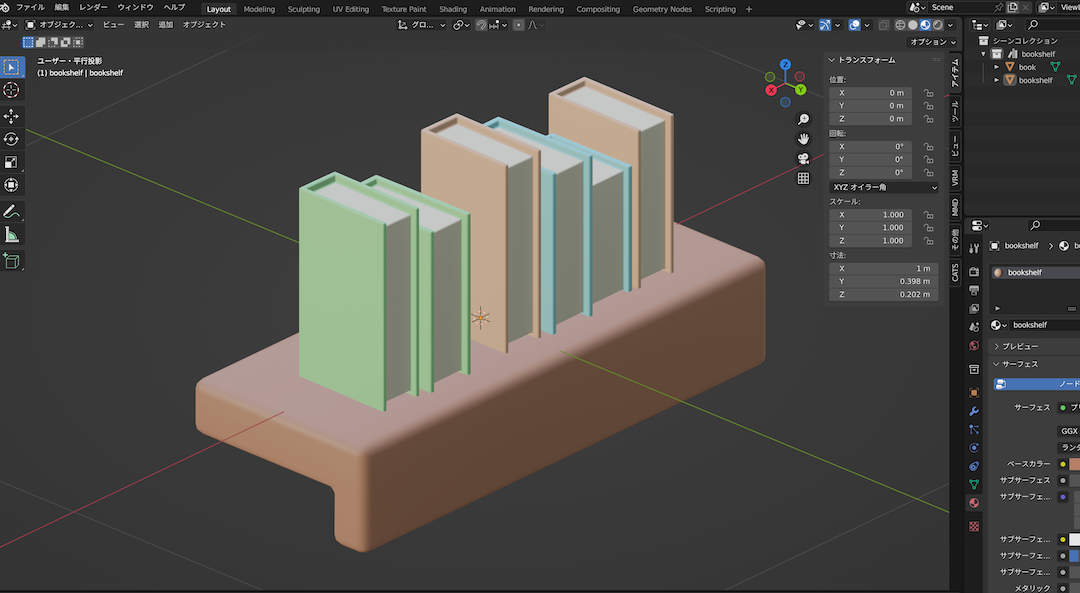
Task: Click the Y axis on navigation gizmo
Action: (x=800, y=90)
